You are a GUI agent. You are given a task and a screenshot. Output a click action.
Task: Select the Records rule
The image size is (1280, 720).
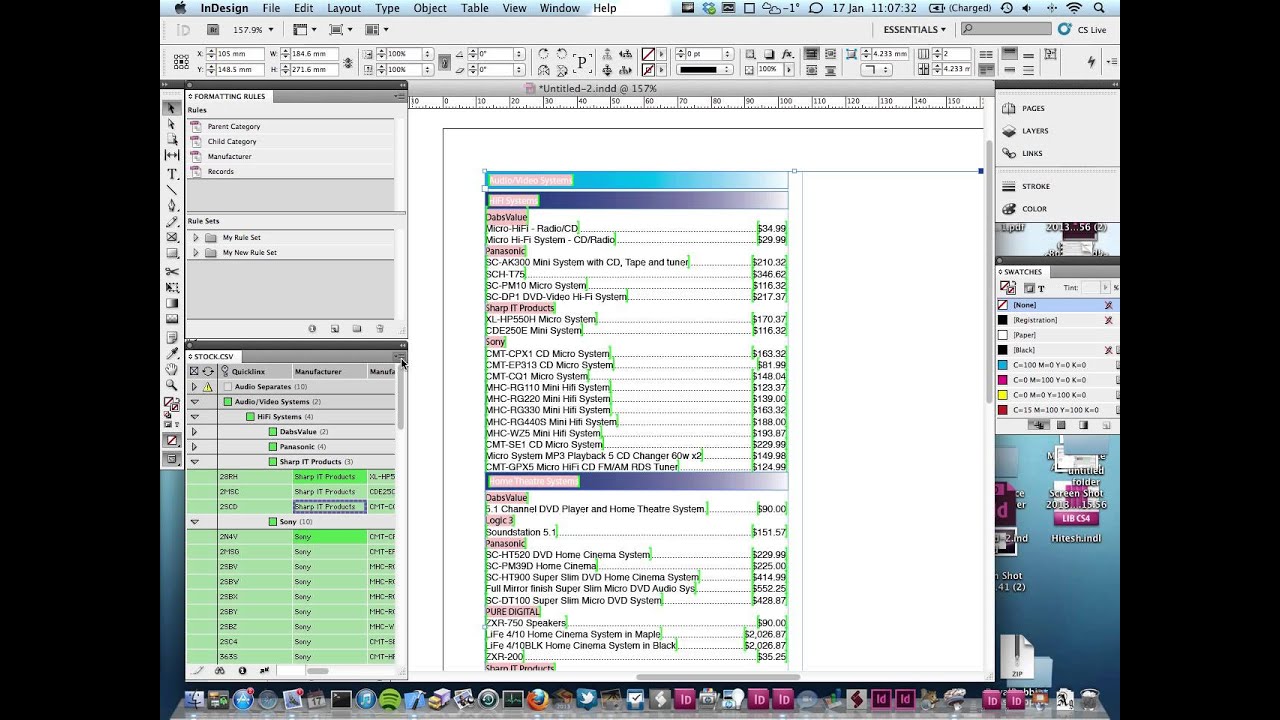click(x=290, y=171)
